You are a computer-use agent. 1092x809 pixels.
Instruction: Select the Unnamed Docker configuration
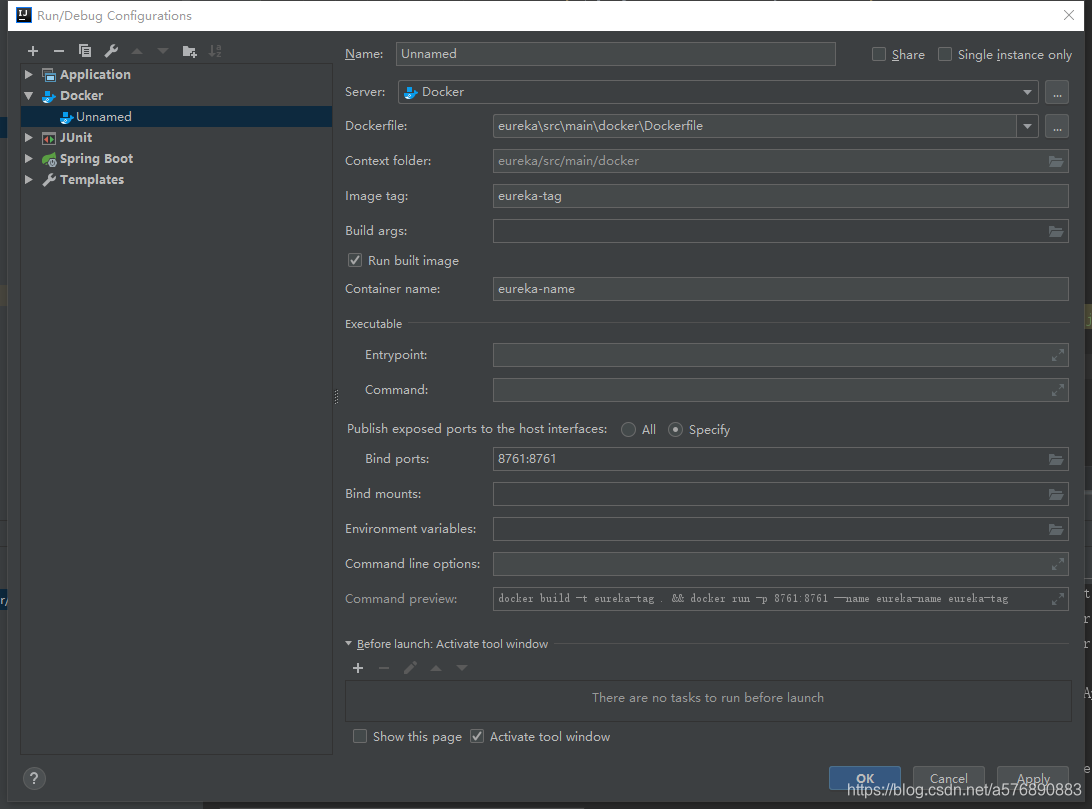point(177,116)
